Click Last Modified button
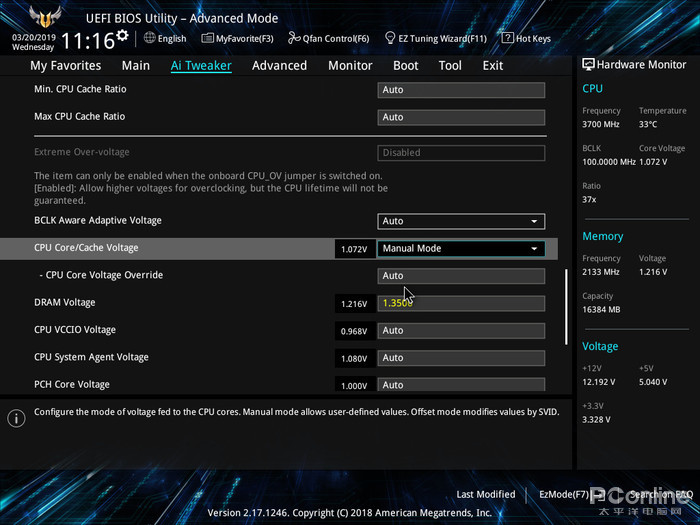The image size is (700, 525). tap(485, 494)
